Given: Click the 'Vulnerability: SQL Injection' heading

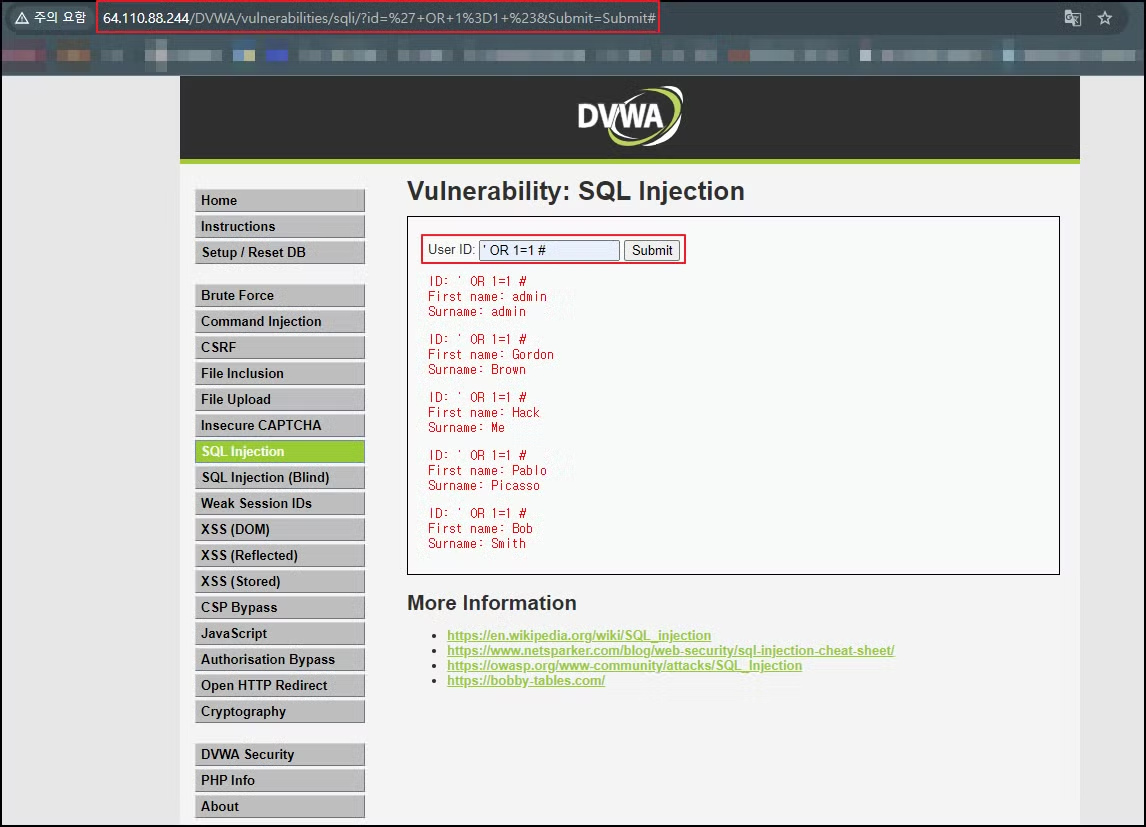Looking at the screenshot, I should click(576, 191).
